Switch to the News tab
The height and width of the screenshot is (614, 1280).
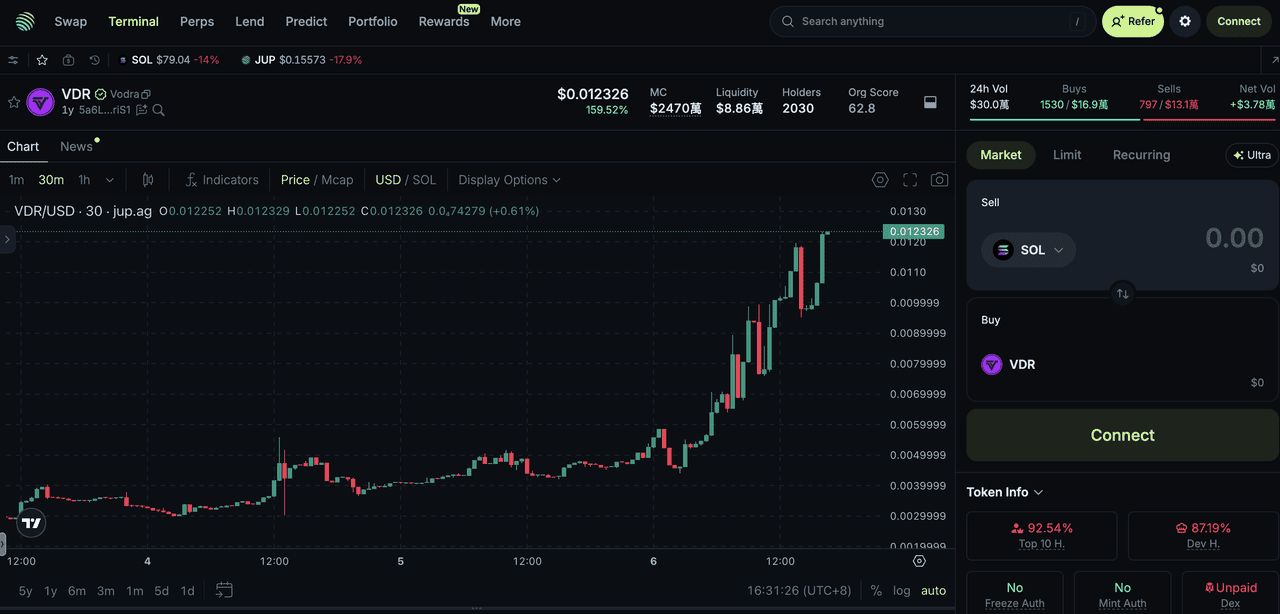click(76, 146)
